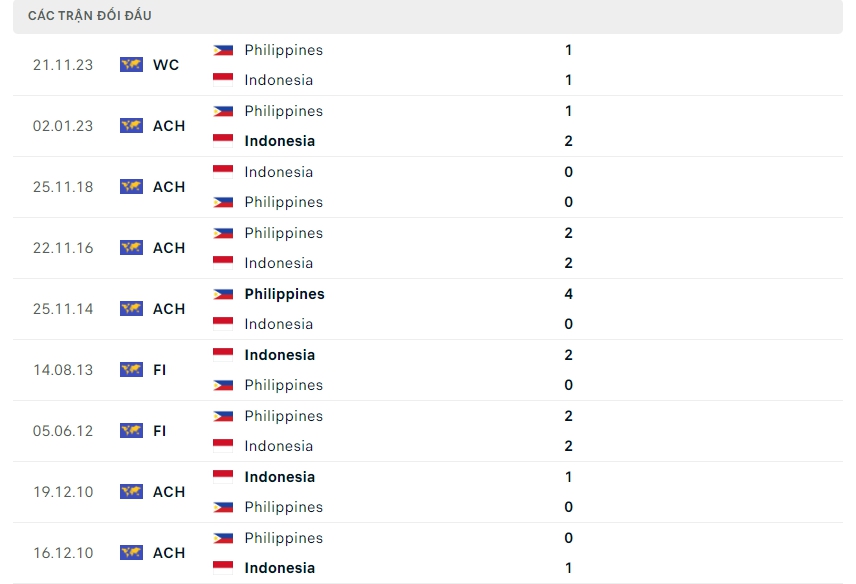Click the 16.12.10 match date
The image size is (856, 584).
pos(63,553)
